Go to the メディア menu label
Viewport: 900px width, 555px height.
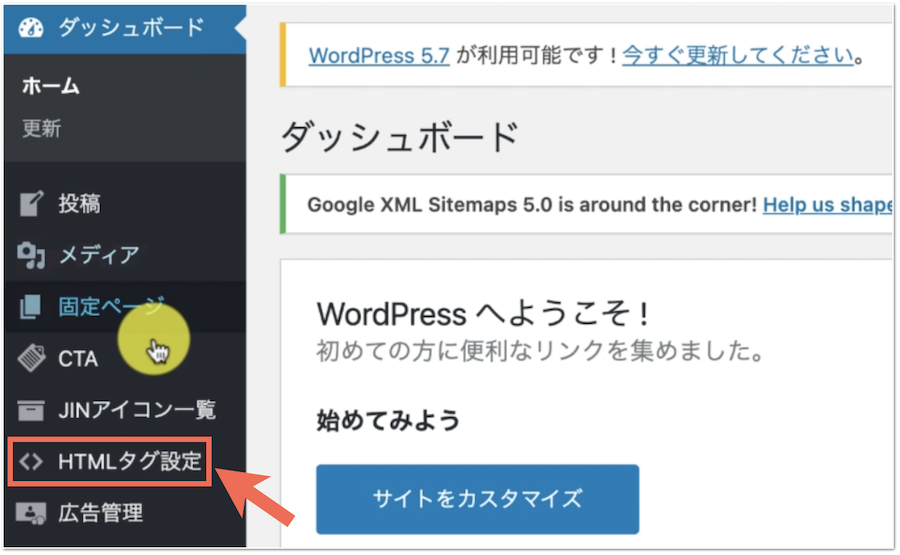tap(98, 256)
